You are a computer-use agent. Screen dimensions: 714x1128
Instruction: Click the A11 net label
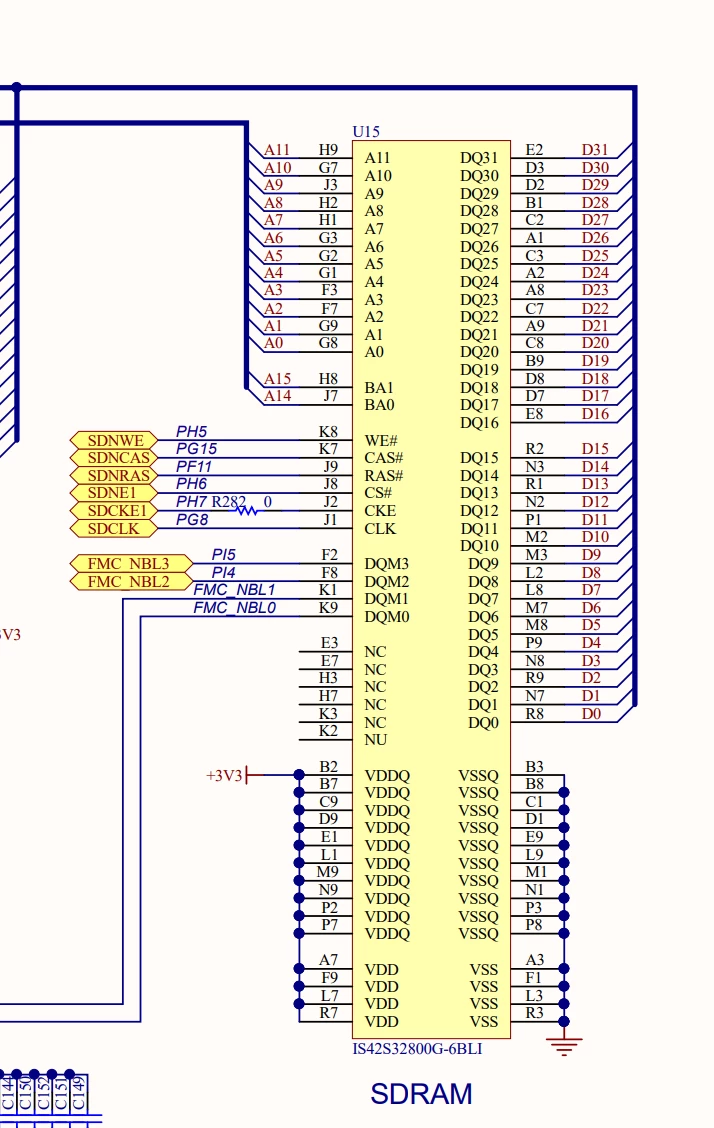(x=277, y=150)
